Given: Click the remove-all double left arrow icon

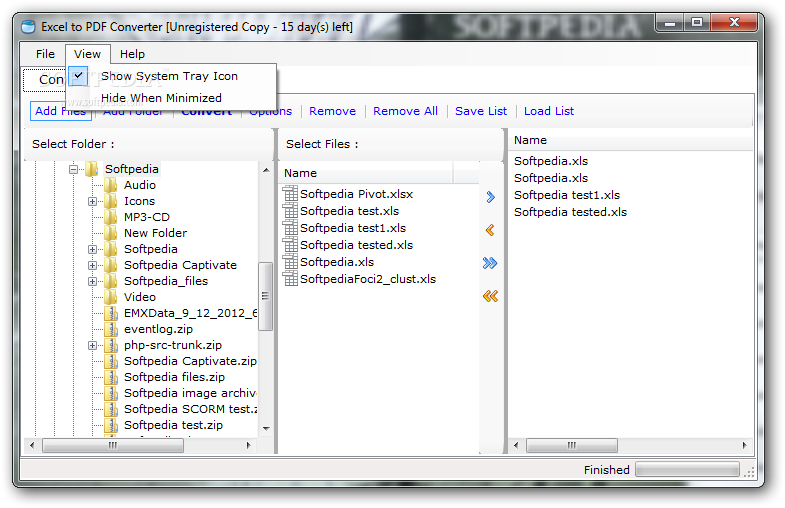Looking at the screenshot, I should tap(490, 296).
